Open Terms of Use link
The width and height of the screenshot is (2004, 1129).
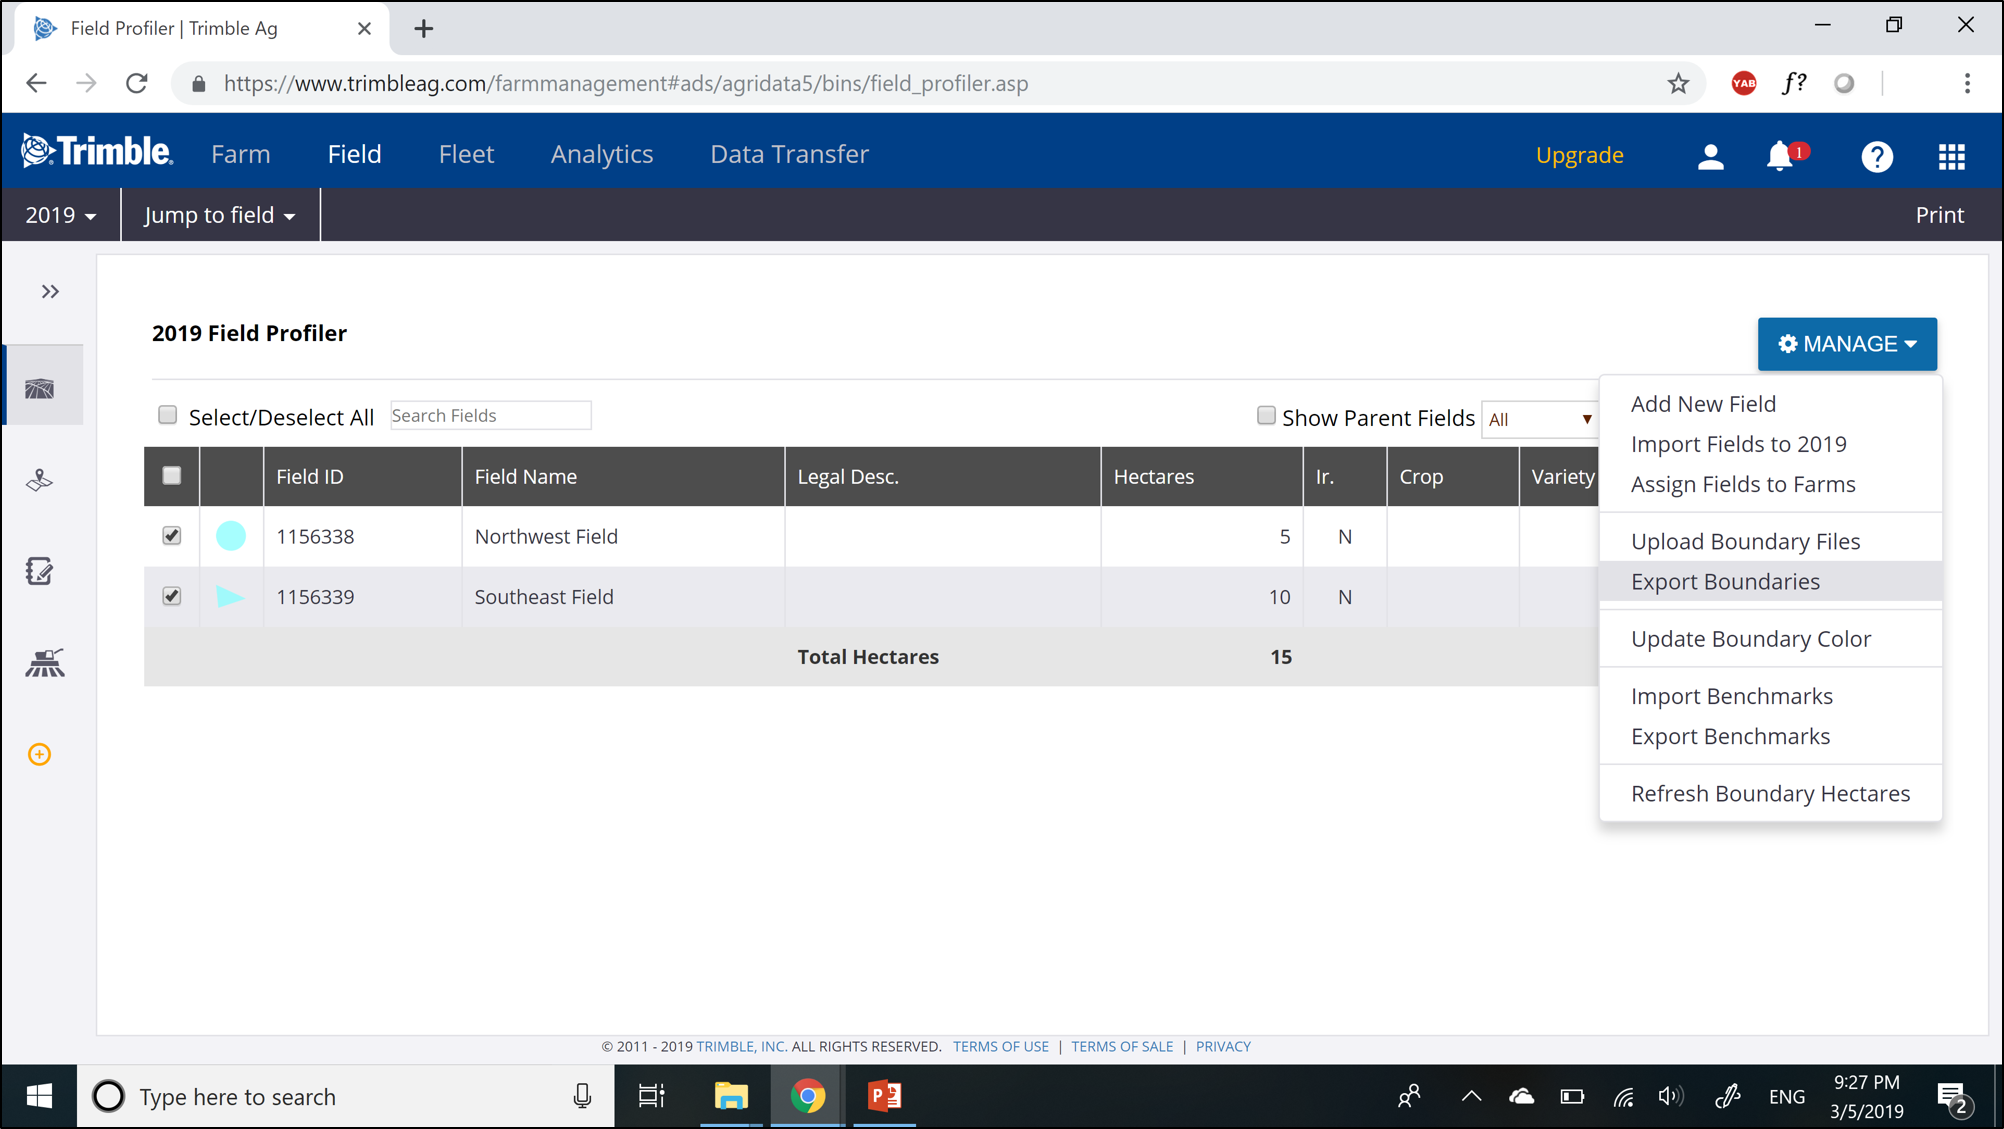[x=1000, y=1047]
